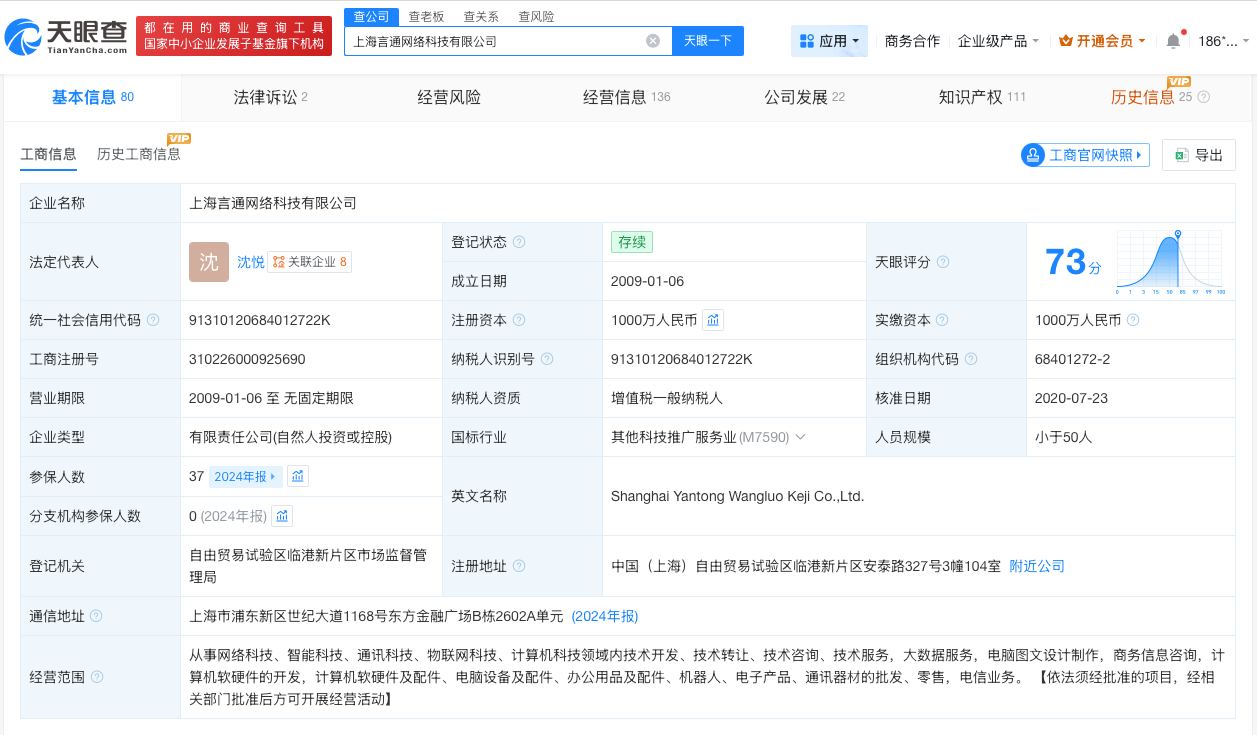This screenshot has width=1257, height=735.
Task: Clear the search box with the × icon
Action: click(653, 40)
